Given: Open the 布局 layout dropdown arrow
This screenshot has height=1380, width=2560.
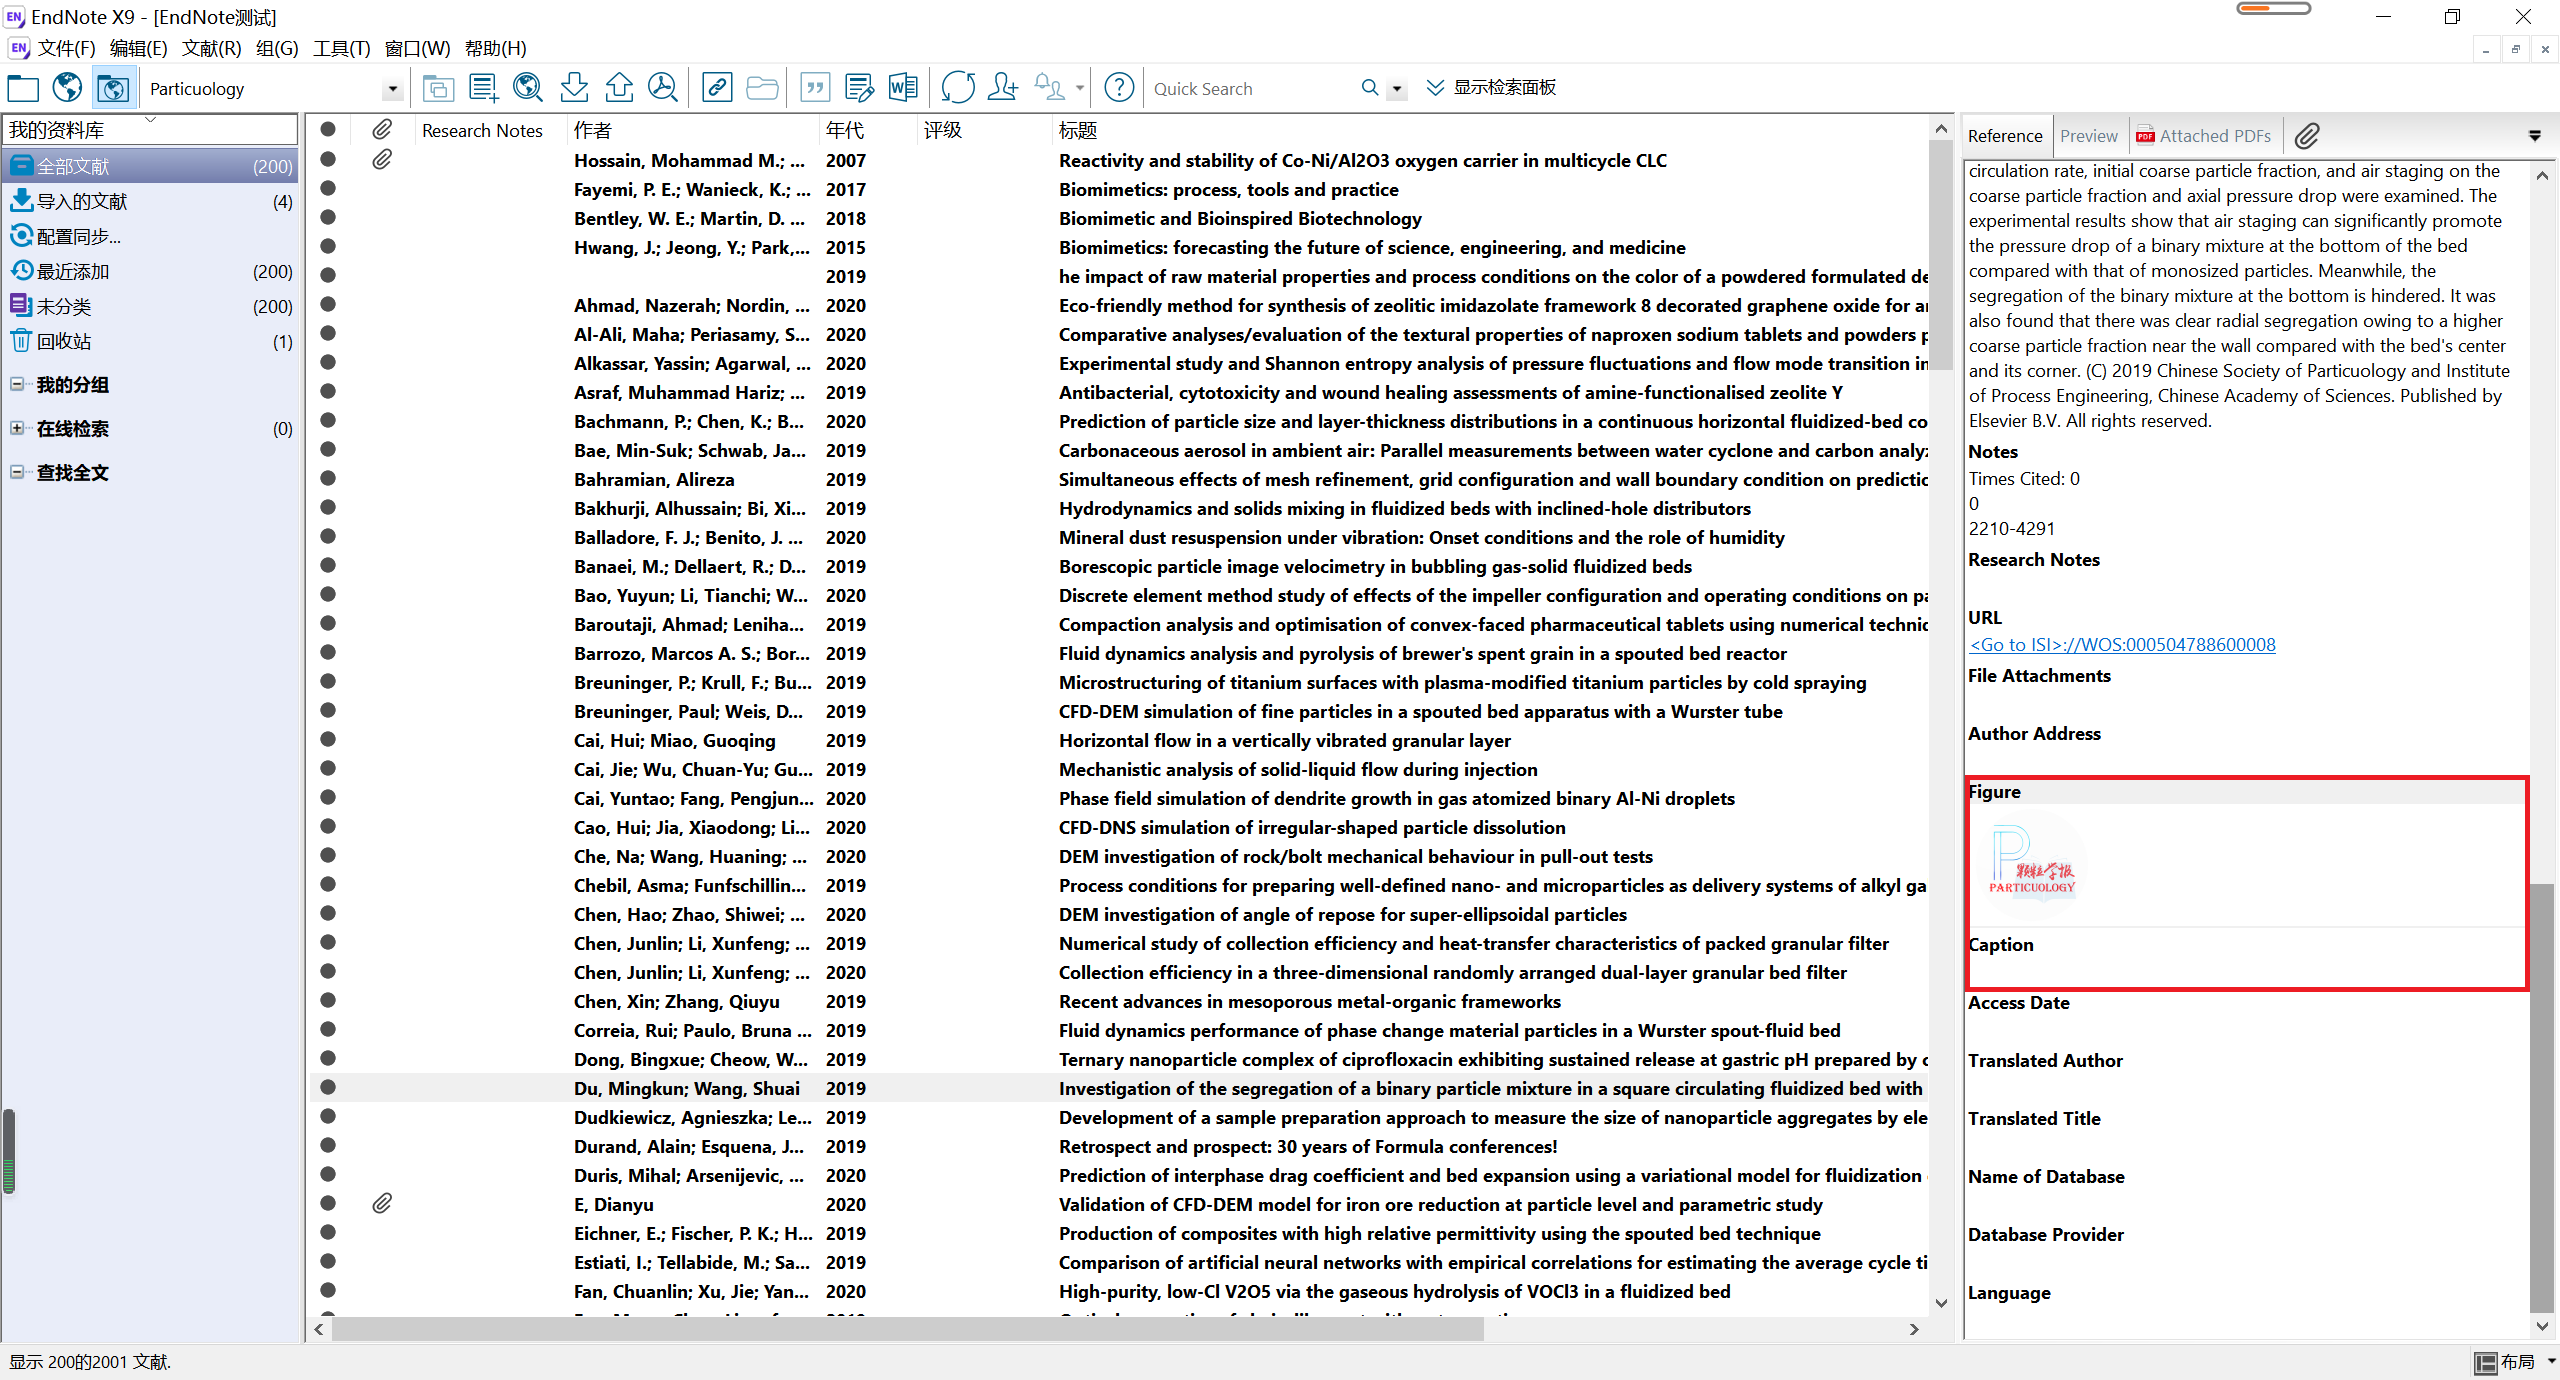Looking at the screenshot, I should point(2551,1361).
